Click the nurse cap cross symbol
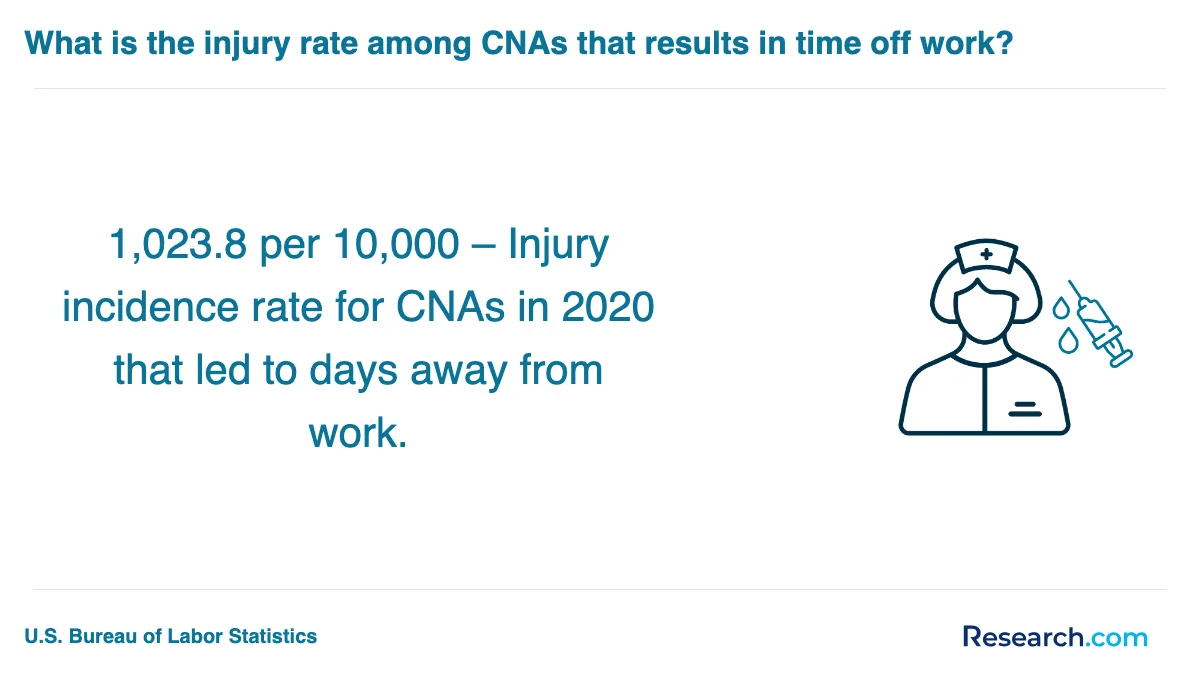The image size is (1200, 680). (x=987, y=255)
